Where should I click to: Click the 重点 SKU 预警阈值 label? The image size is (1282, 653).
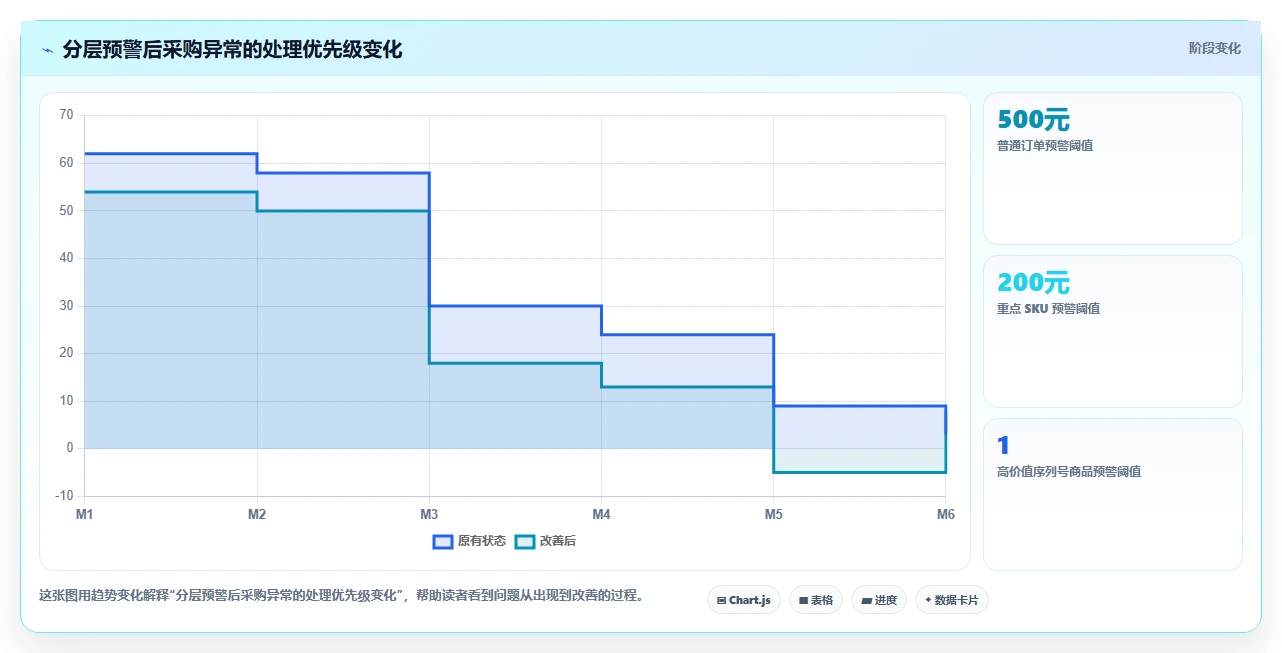pos(1048,309)
